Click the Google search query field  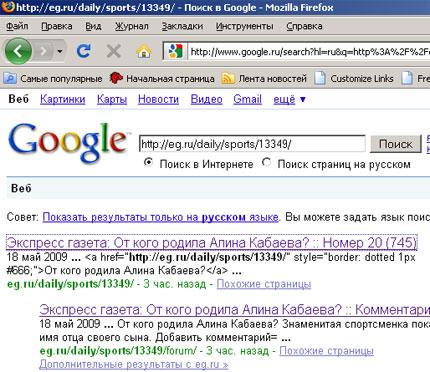(x=252, y=144)
